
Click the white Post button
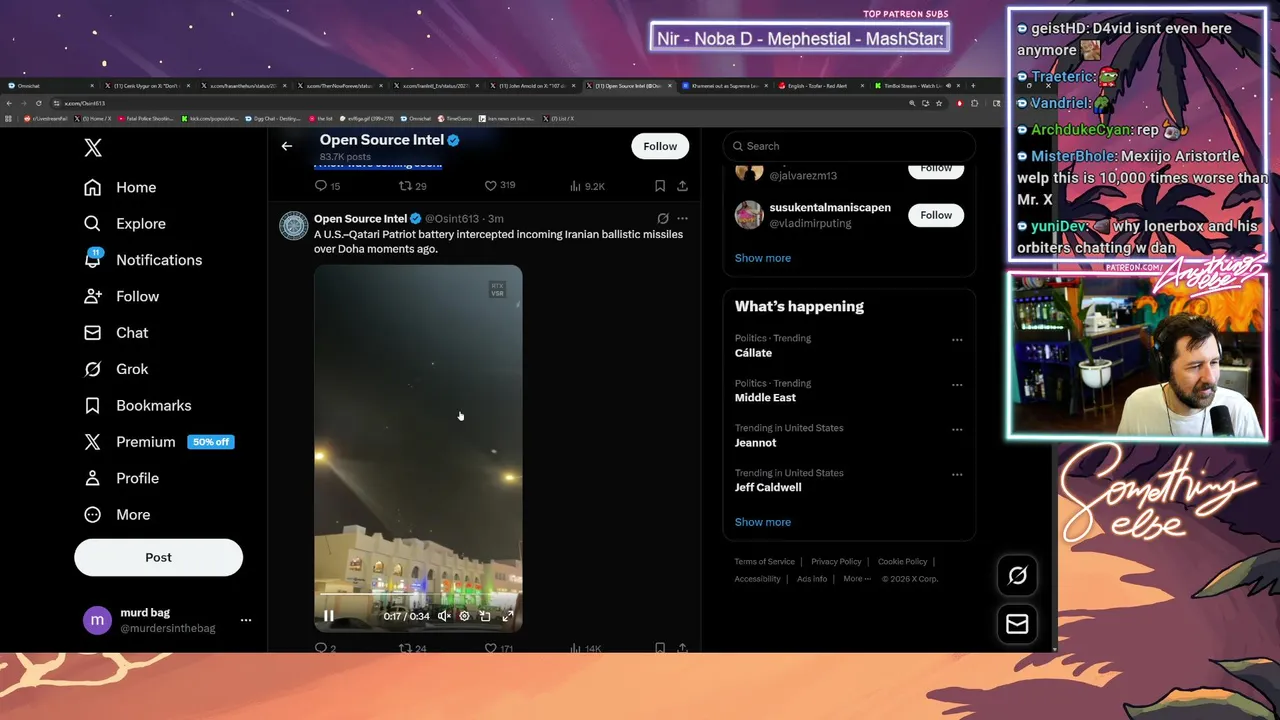click(158, 557)
